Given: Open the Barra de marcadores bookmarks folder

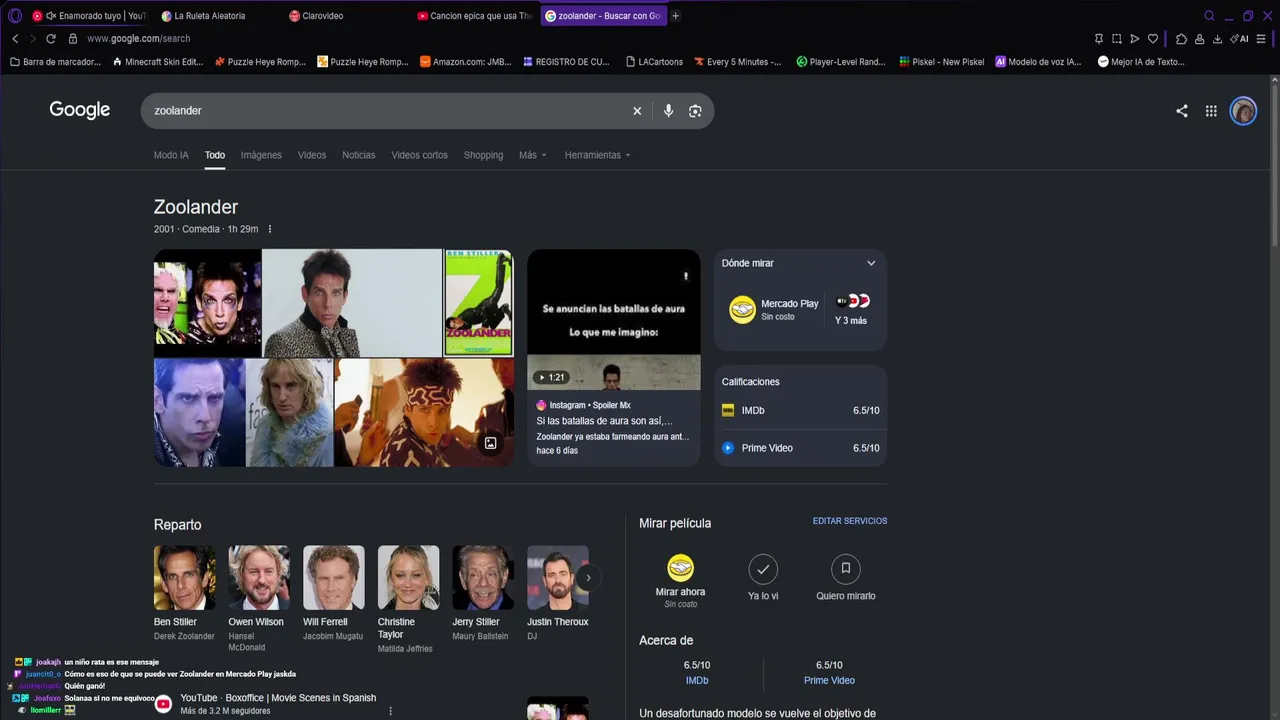Looking at the screenshot, I should pyautogui.click(x=55, y=62).
